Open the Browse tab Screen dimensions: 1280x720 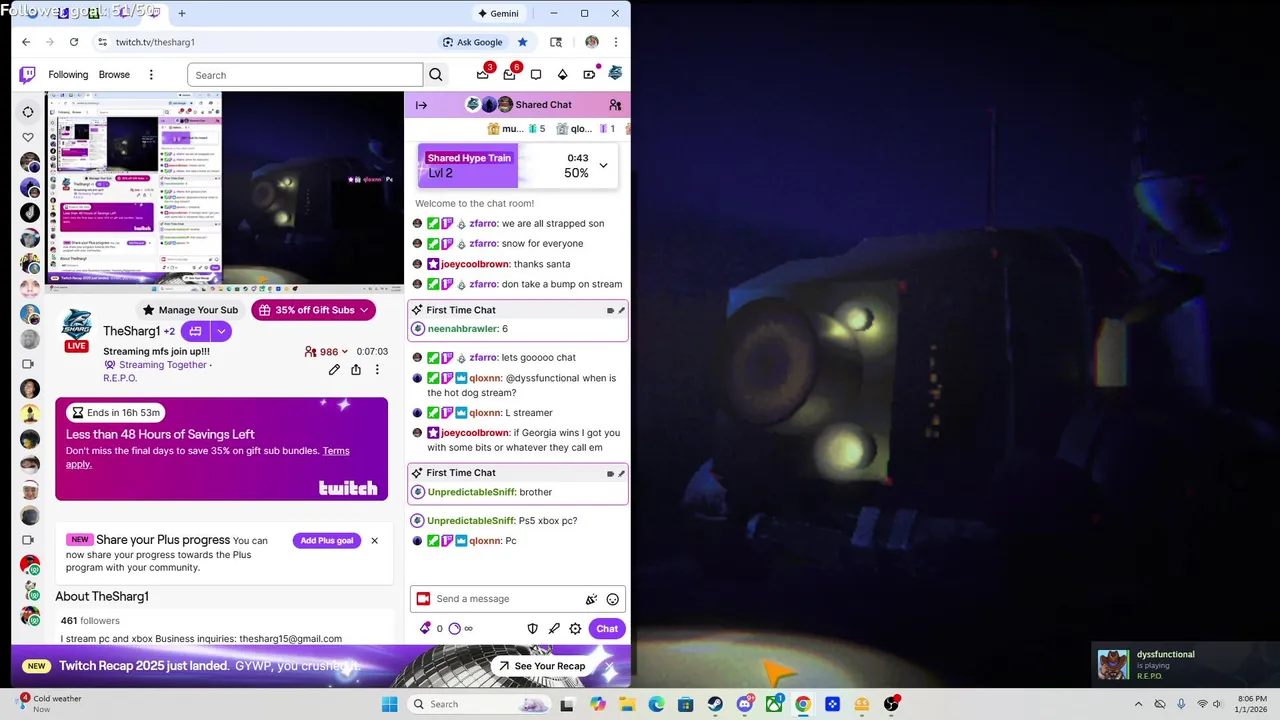[114, 75]
